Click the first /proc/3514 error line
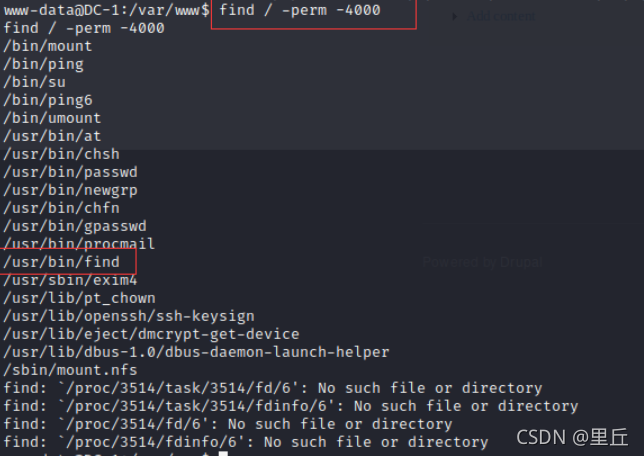The width and height of the screenshot is (644, 456). [273, 388]
